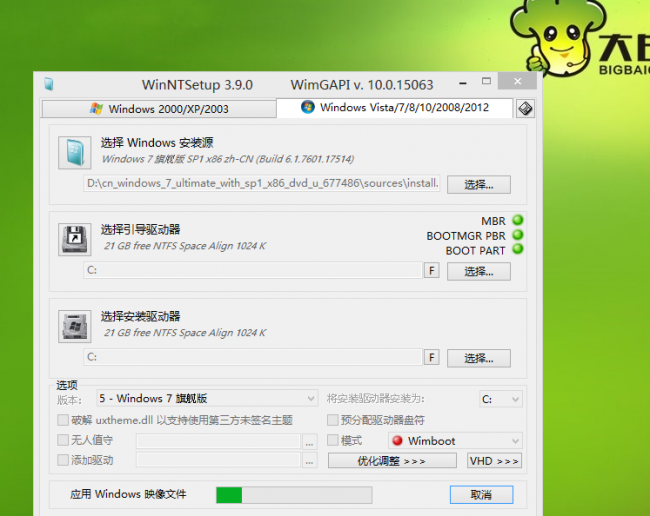Click the BOOT PART green status light

click(x=517, y=250)
